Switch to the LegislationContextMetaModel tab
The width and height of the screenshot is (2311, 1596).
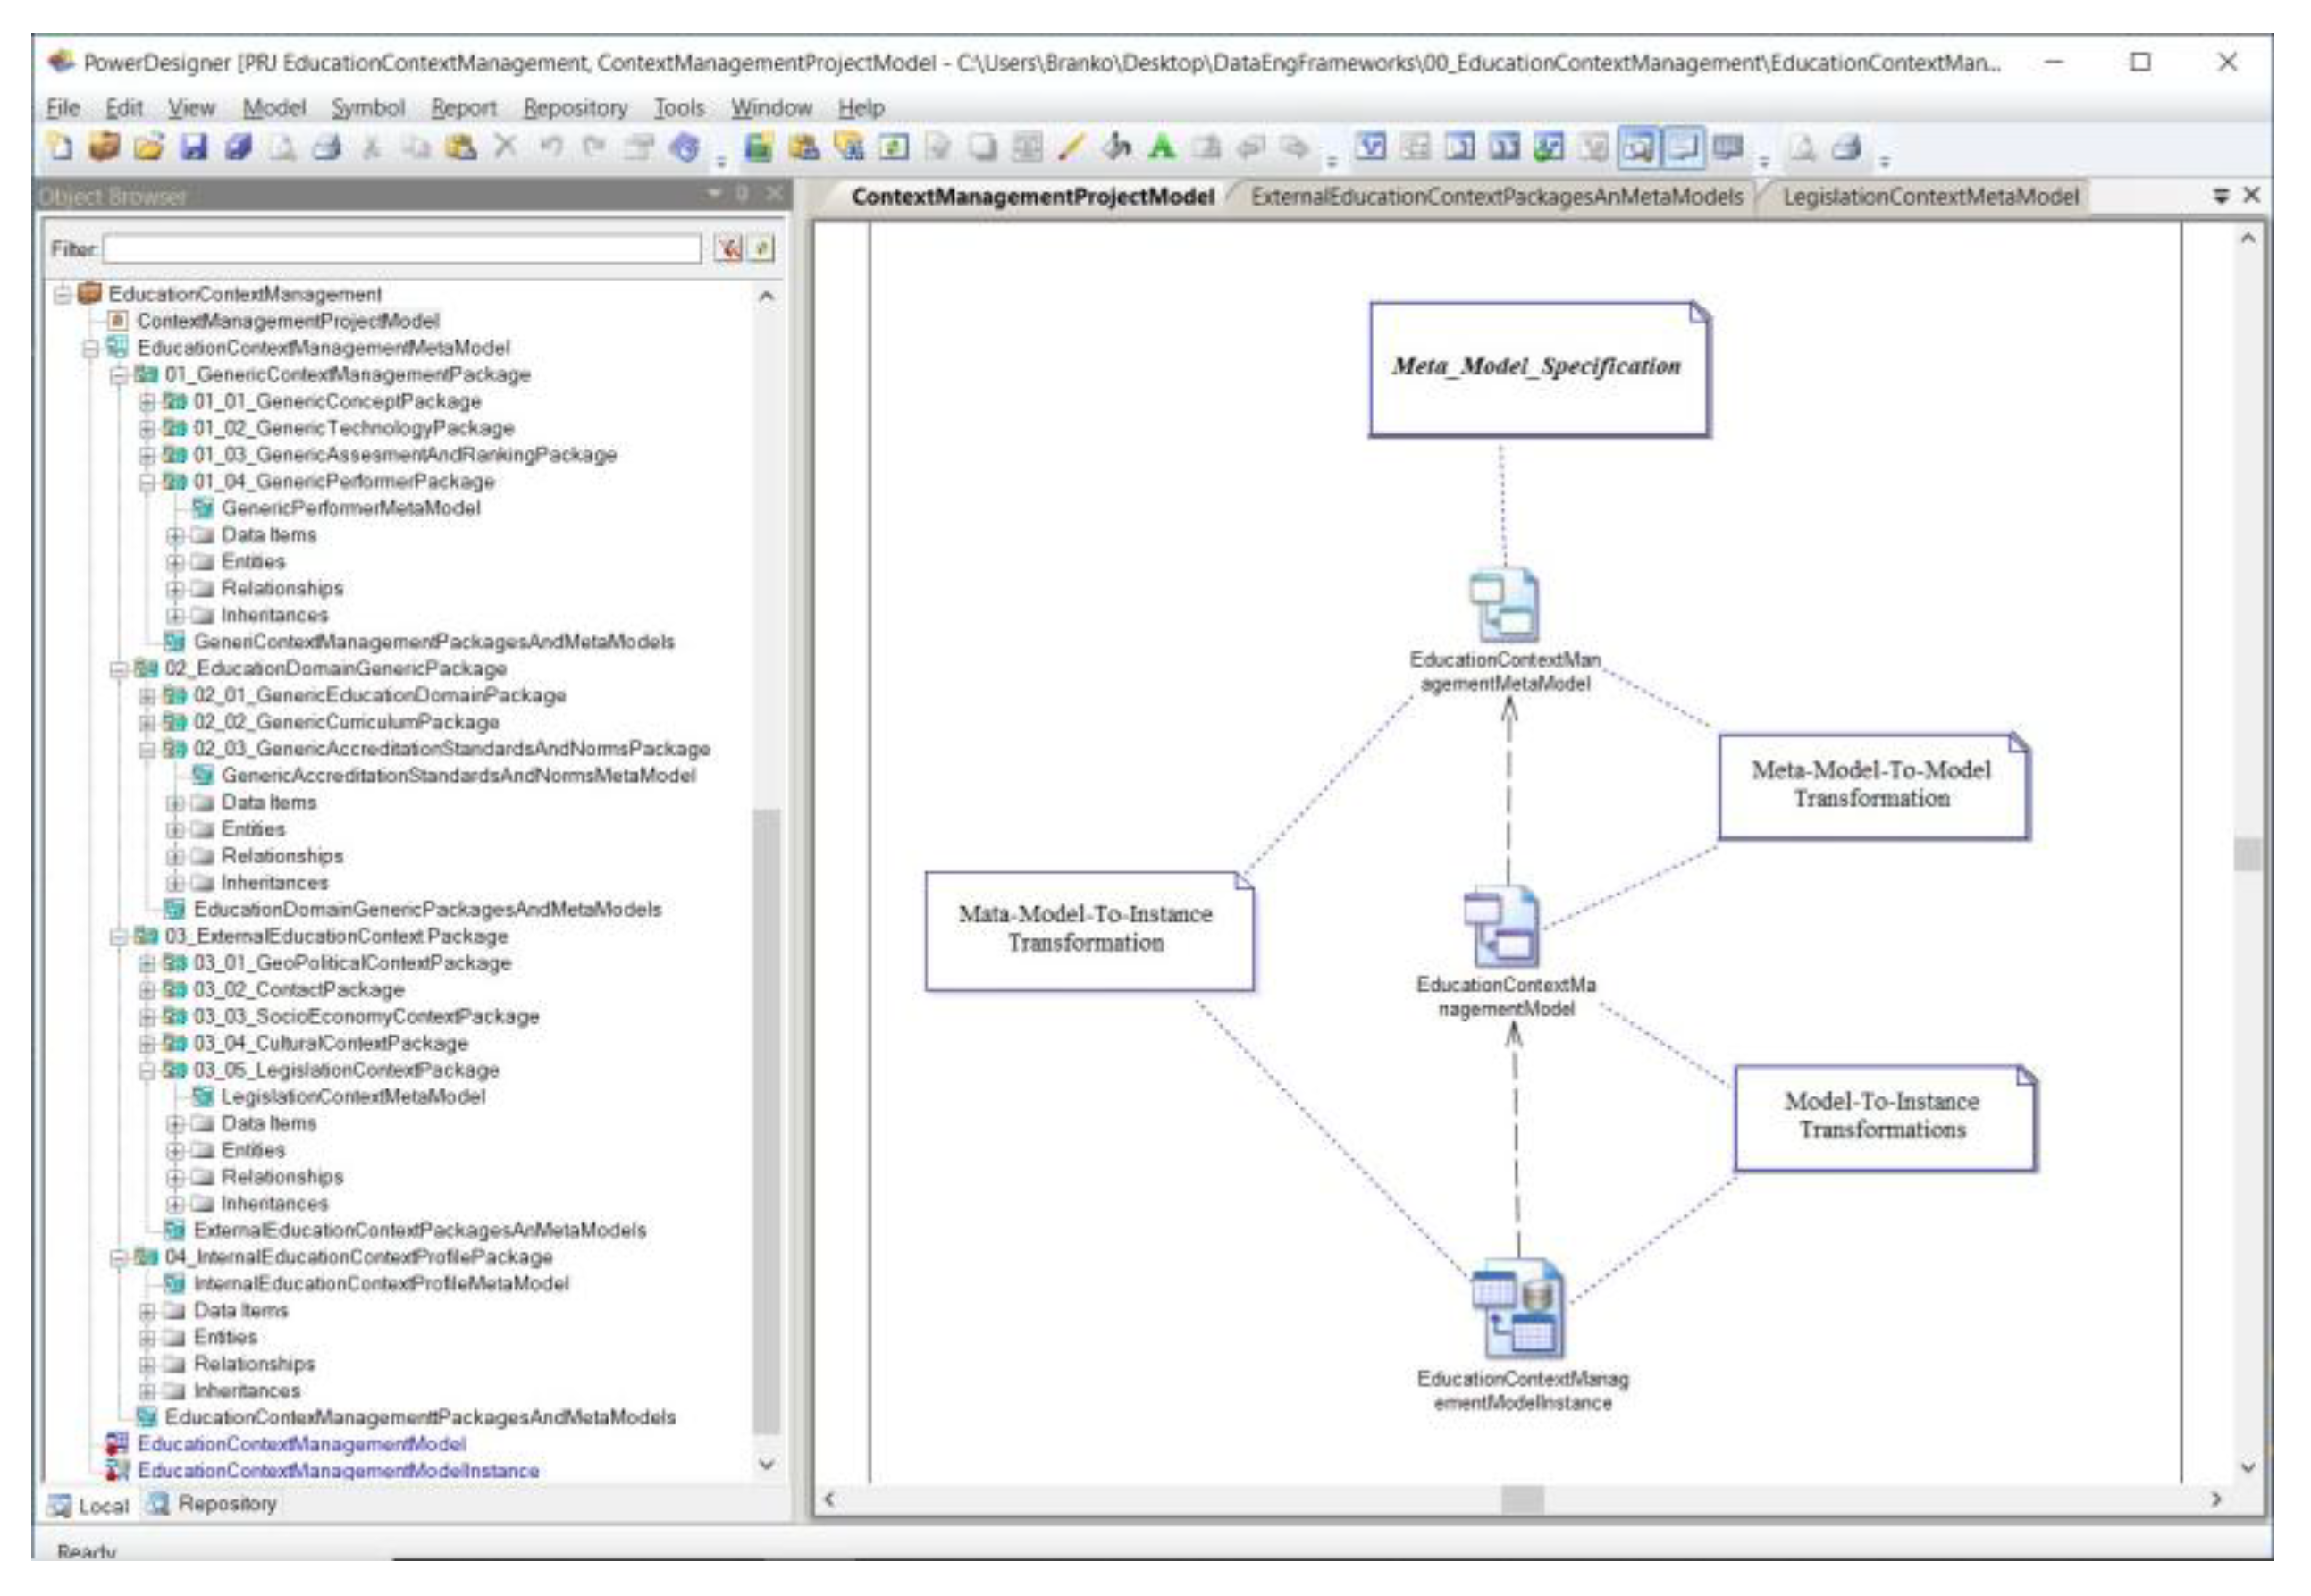pos(1930,197)
